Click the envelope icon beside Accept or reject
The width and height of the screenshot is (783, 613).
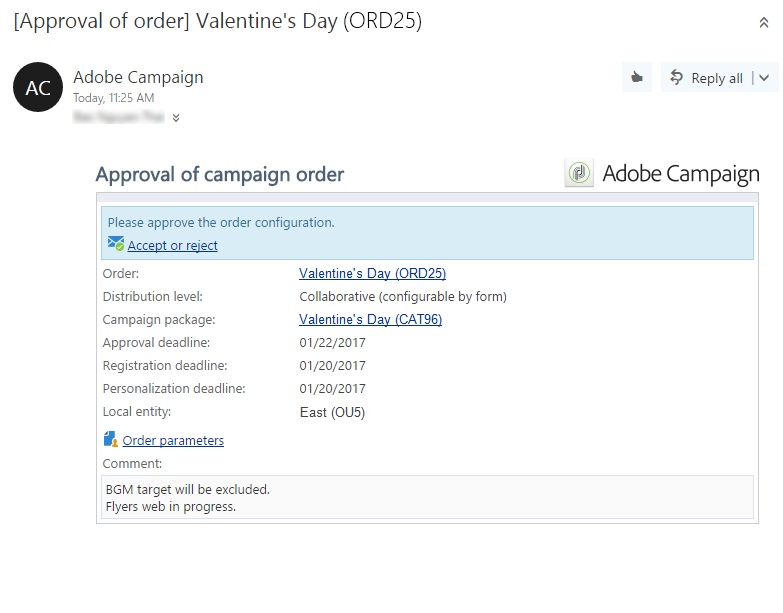pos(115,244)
